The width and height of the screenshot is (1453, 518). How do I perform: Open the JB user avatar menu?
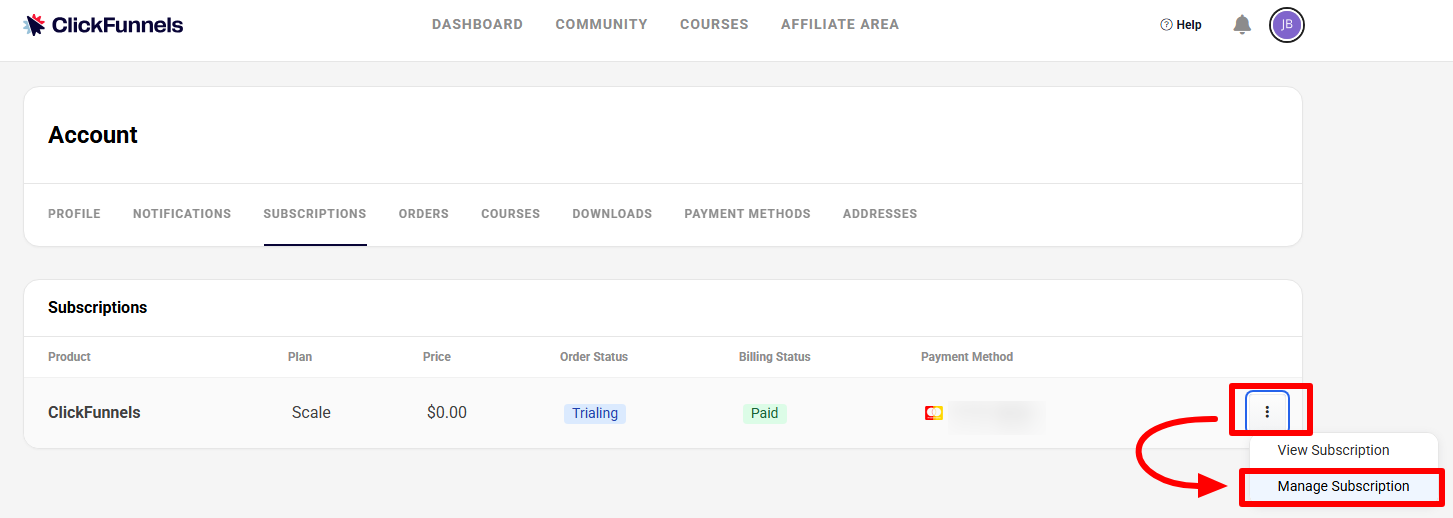click(x=1287, y=25)
